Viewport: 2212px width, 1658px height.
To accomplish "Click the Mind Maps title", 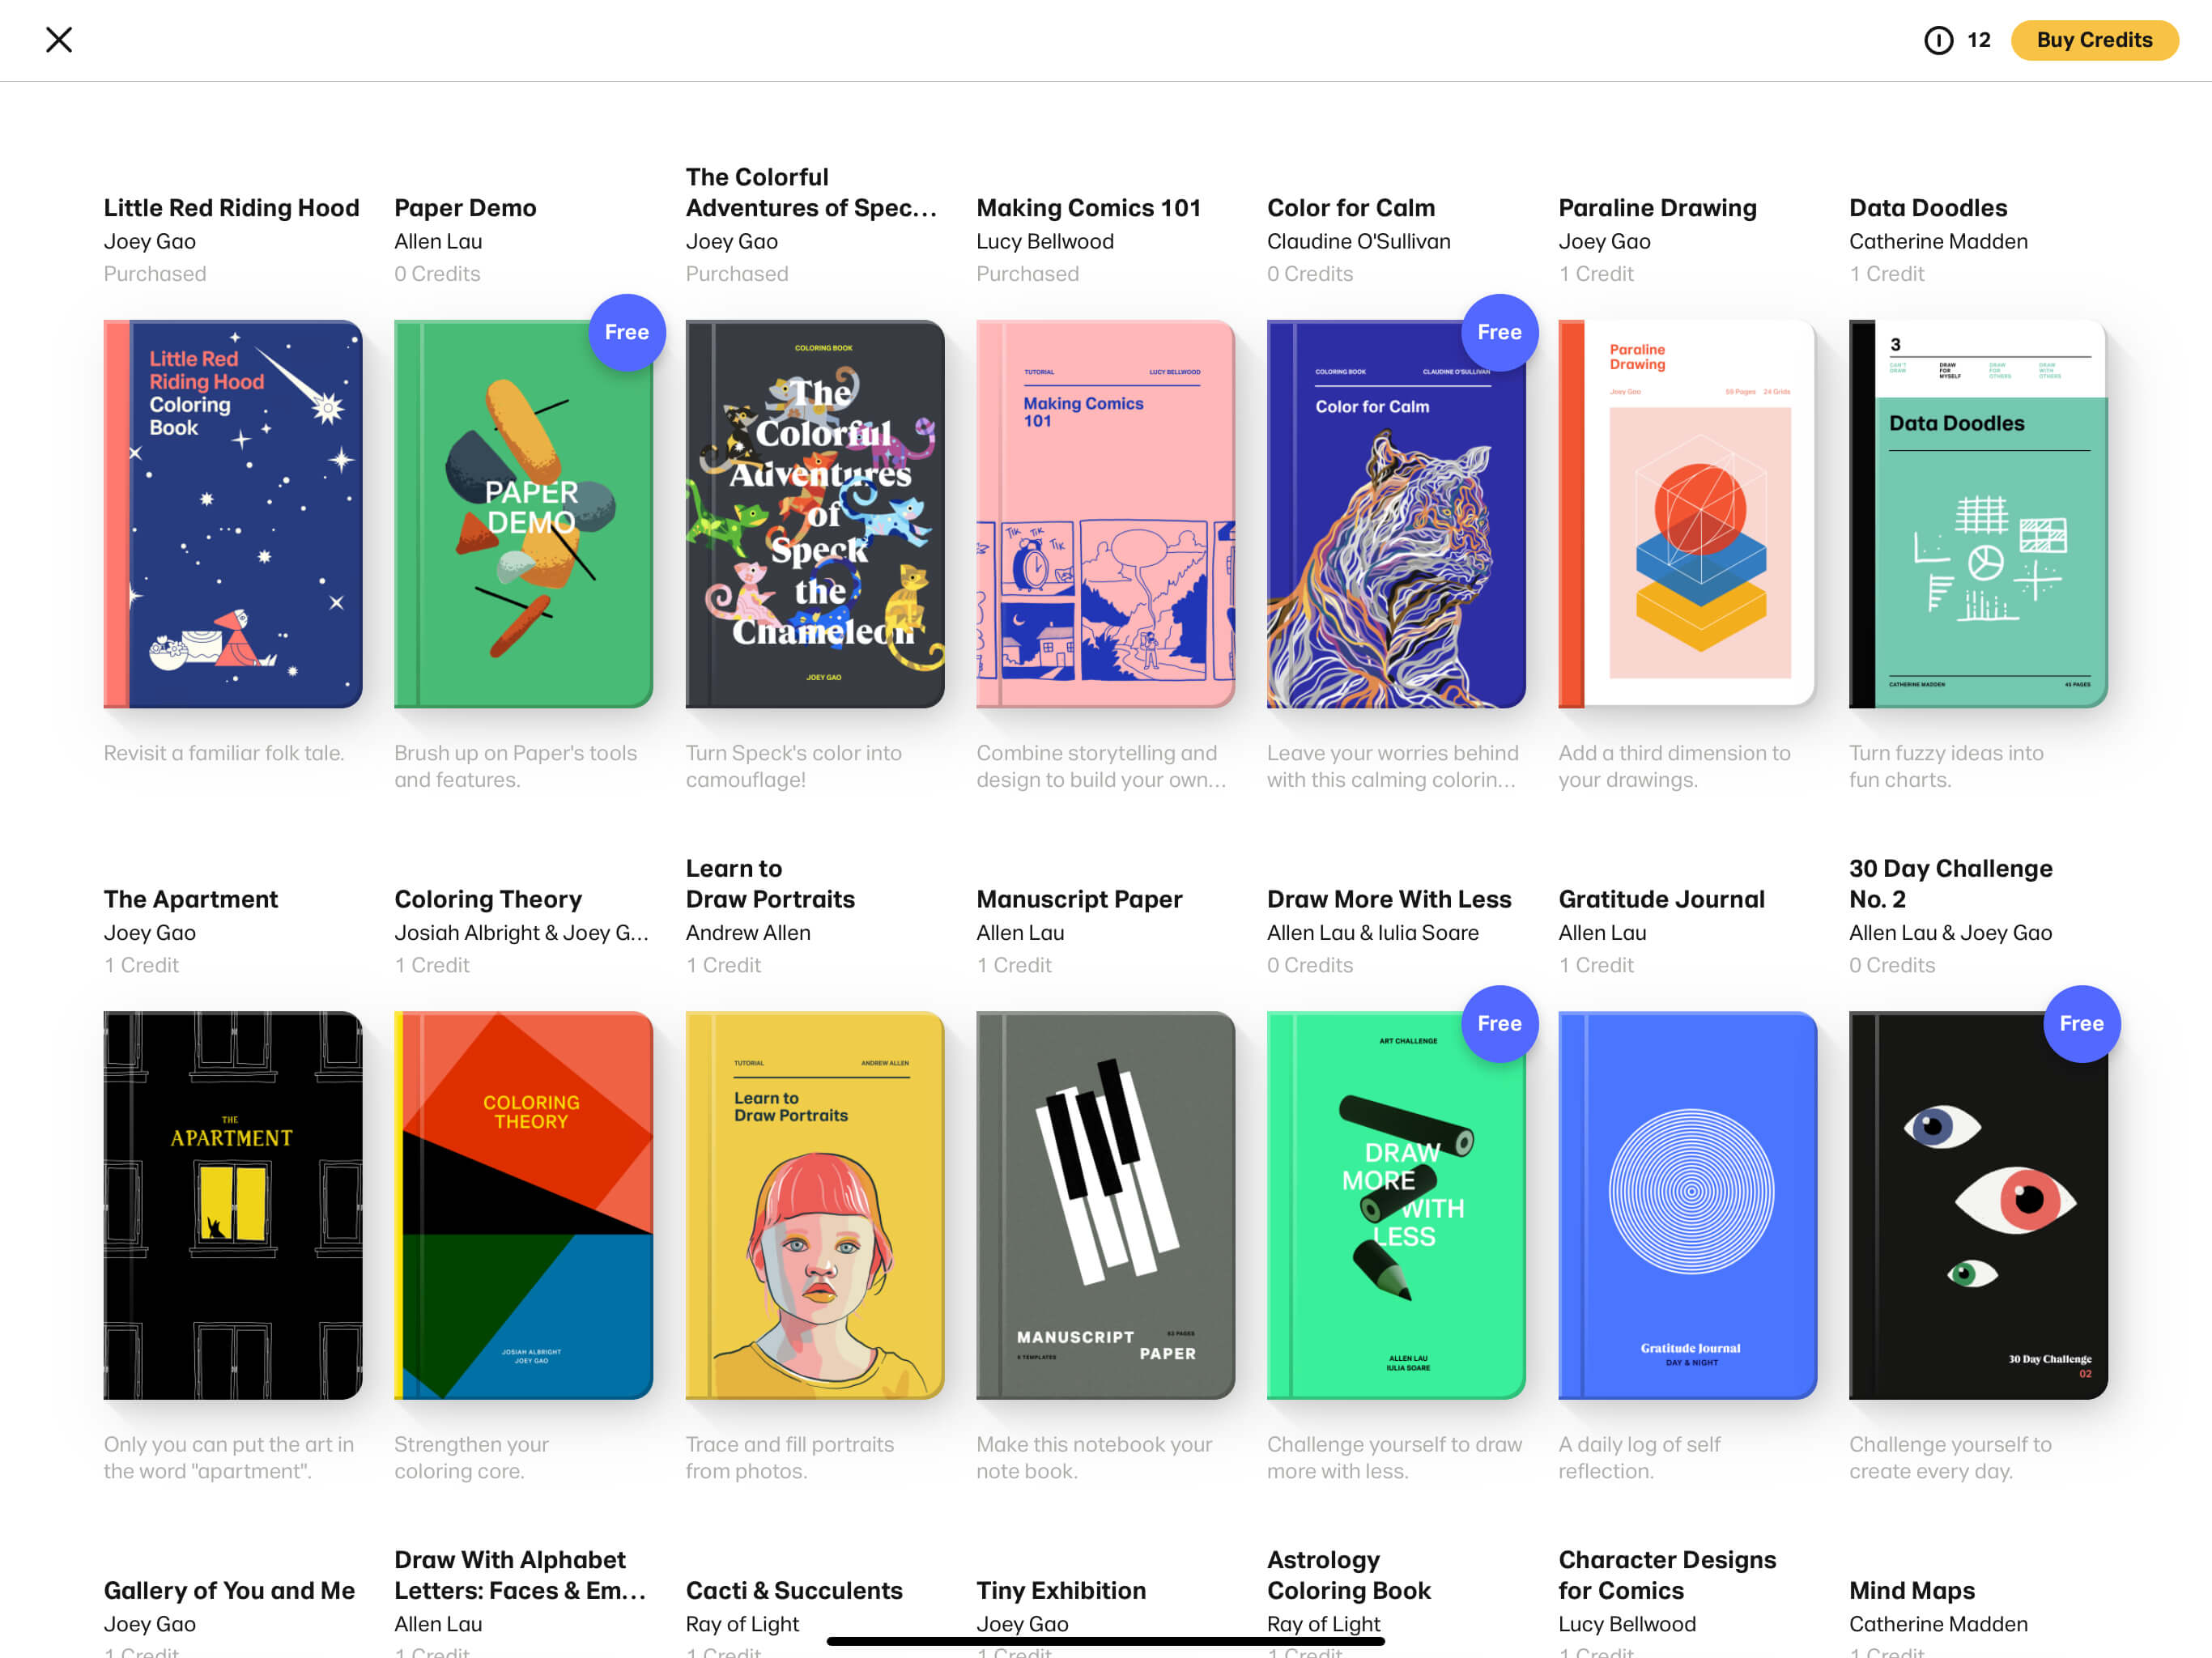I will (1911, 1590).
